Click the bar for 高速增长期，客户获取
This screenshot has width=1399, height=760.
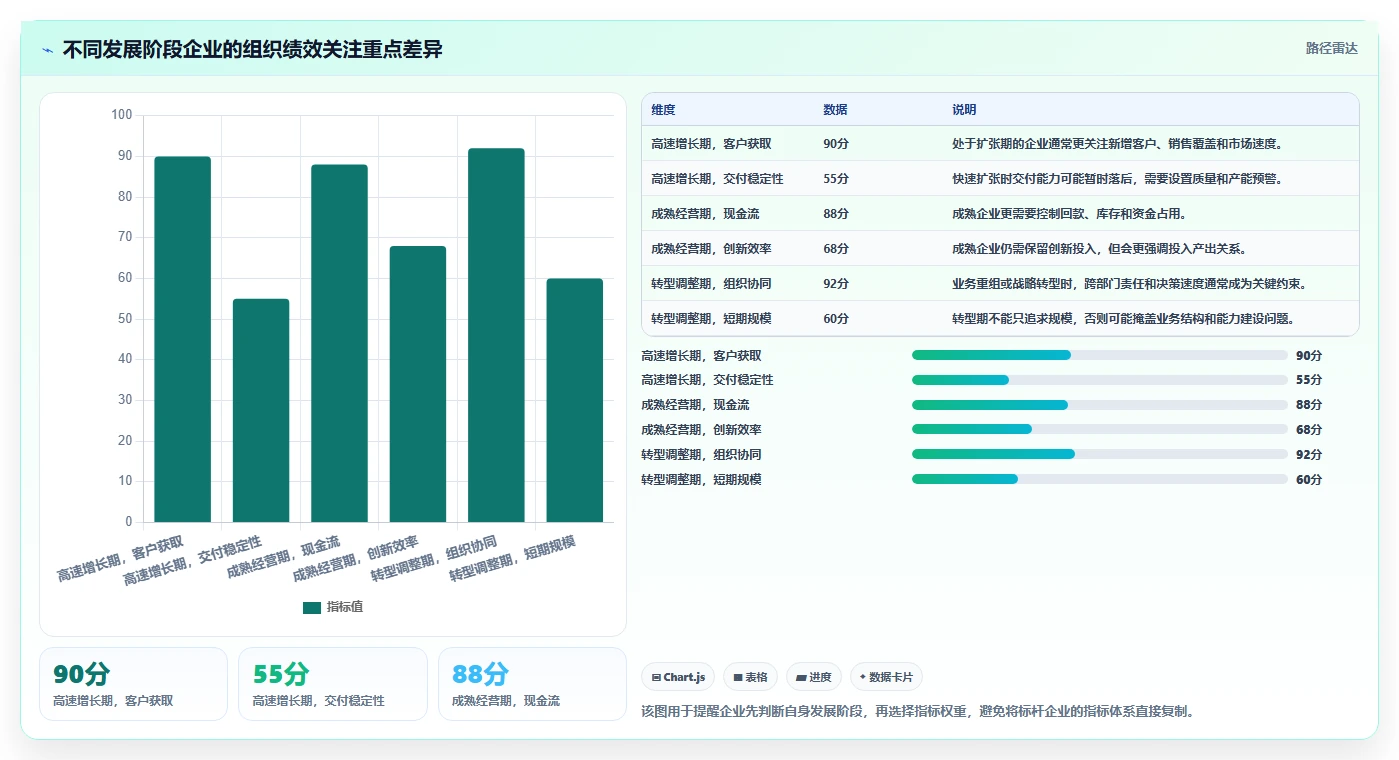coord(182,339)
